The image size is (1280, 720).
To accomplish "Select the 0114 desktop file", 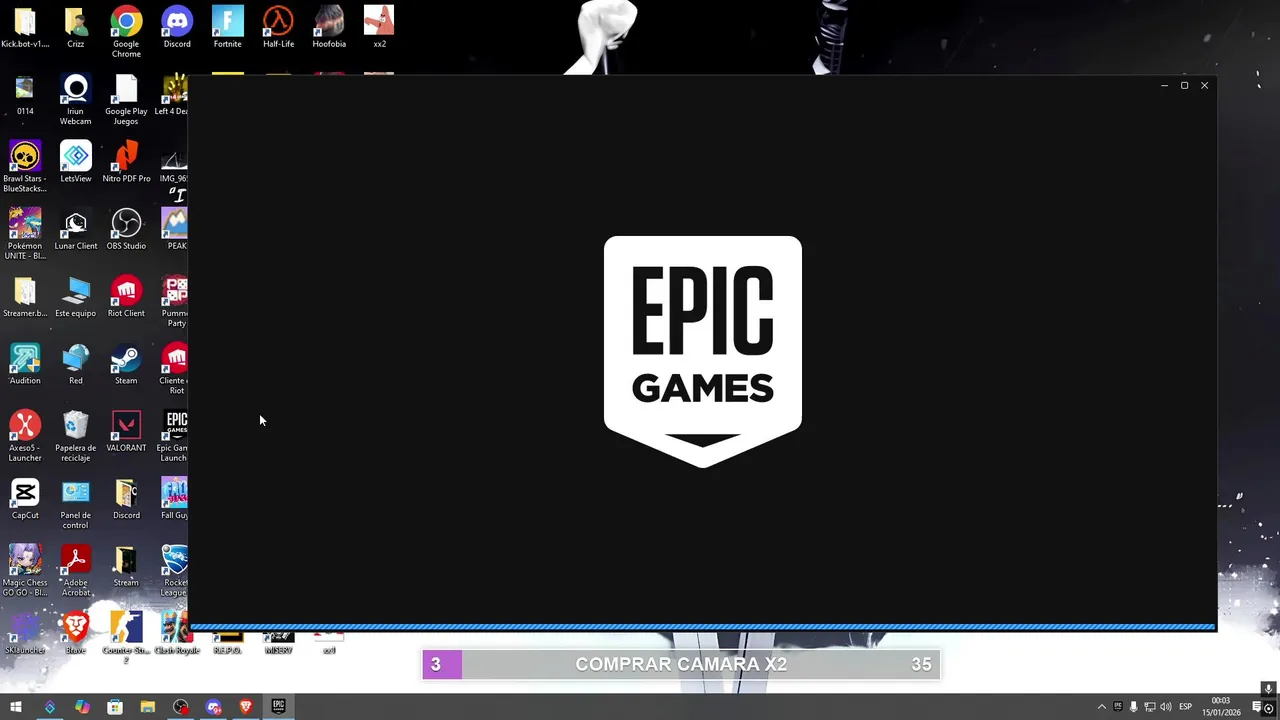I will pyautogui.click(x=25, y=95).
